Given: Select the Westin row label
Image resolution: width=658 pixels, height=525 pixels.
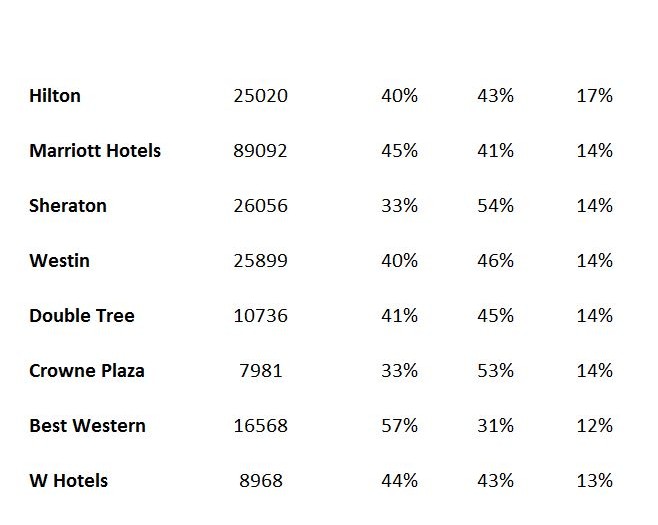Looking at the screenshot, I should click(x=60, y=261).
